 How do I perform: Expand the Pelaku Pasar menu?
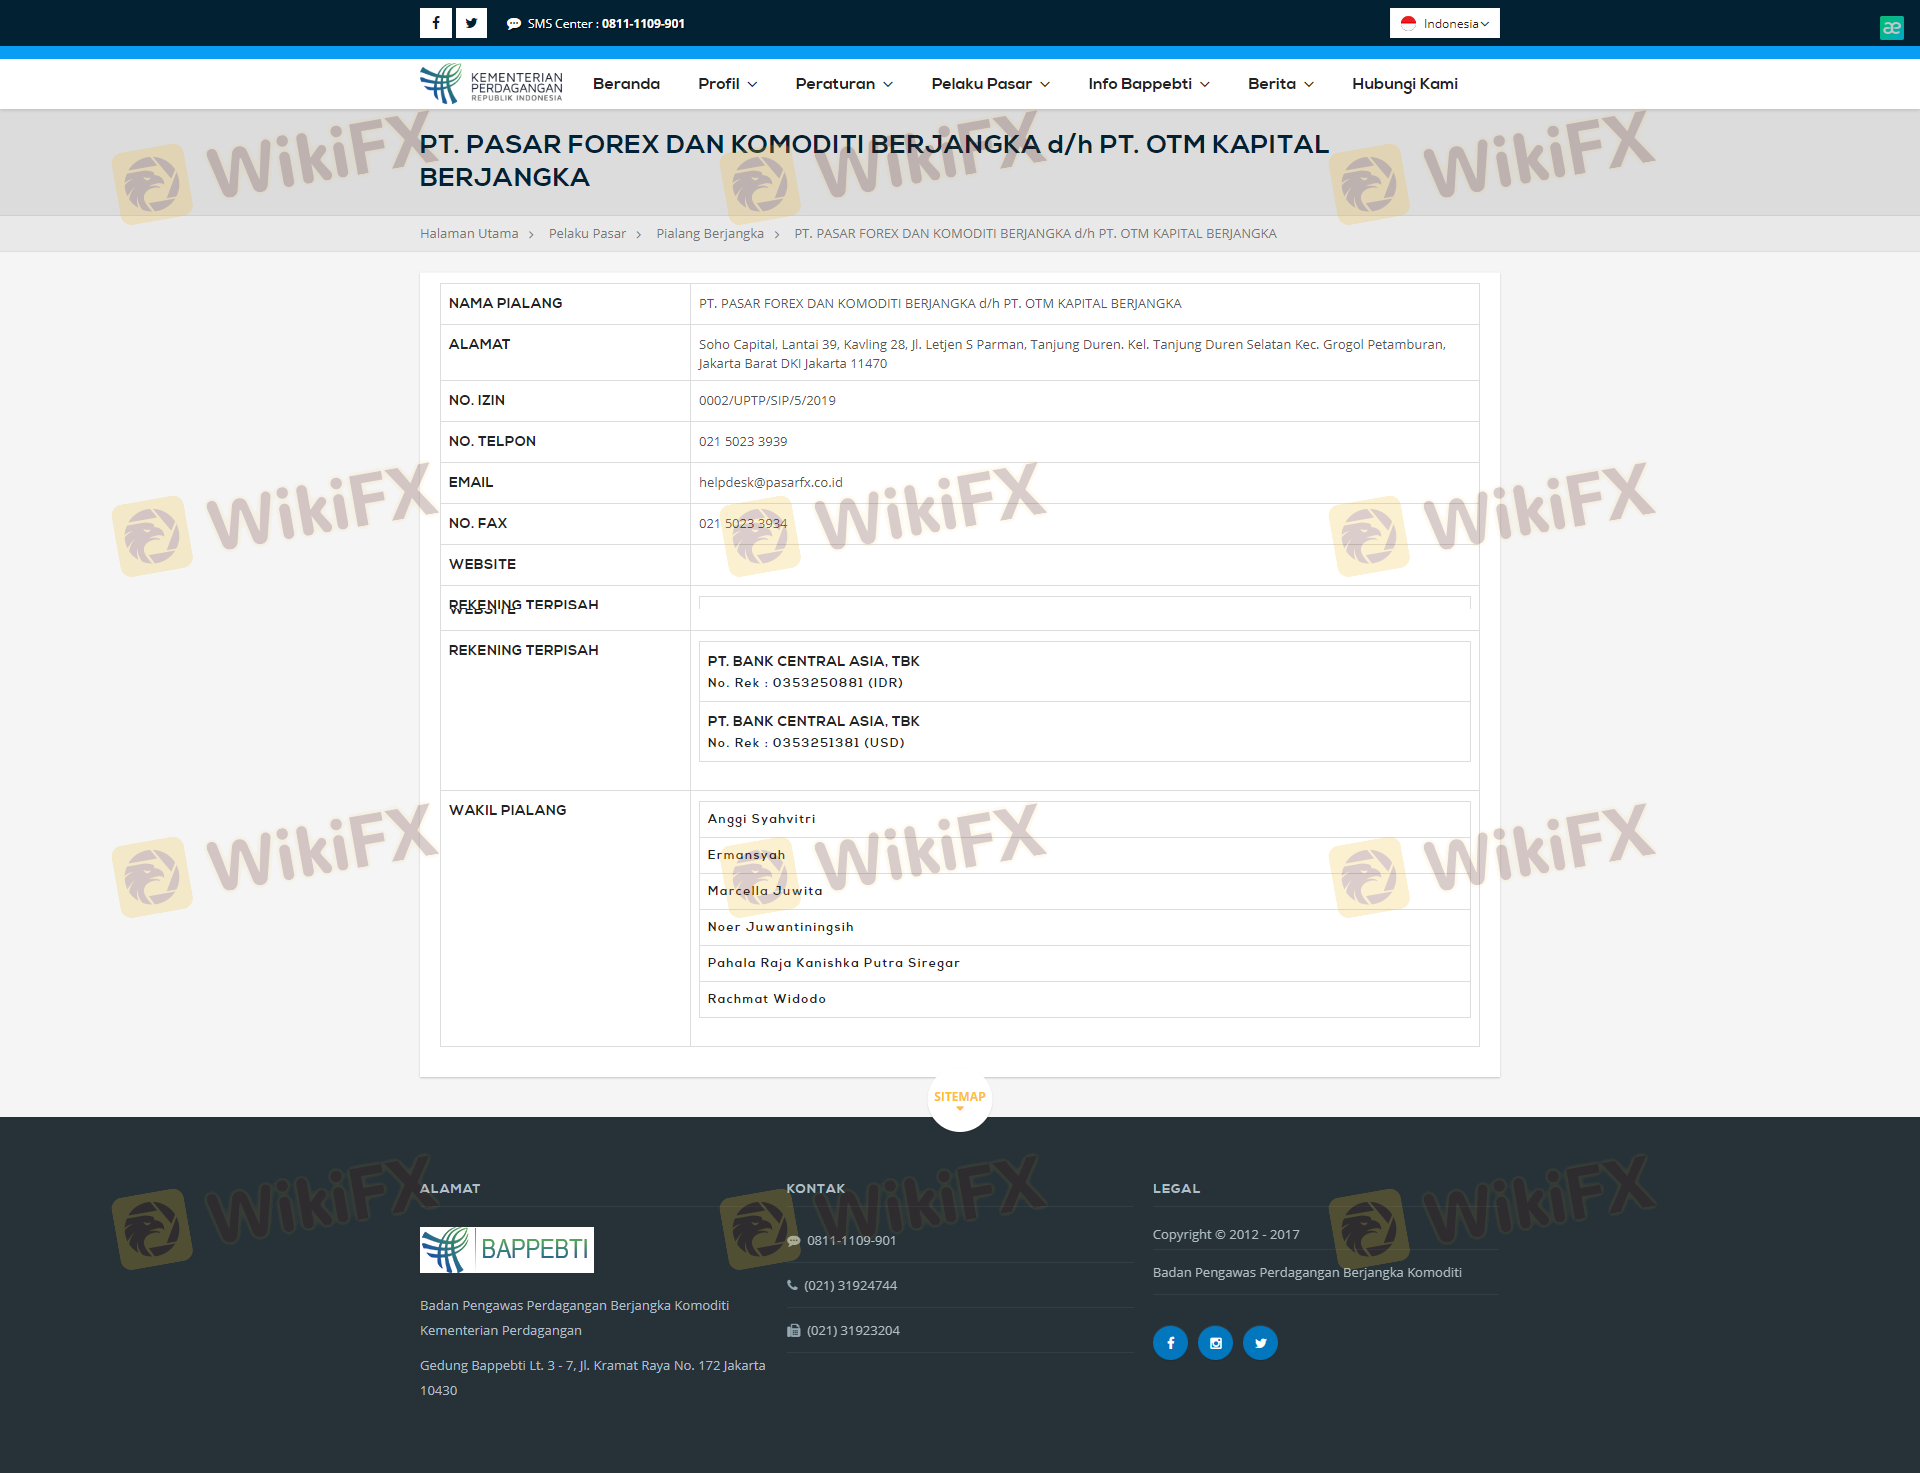pyautogui.click(x=990, y=84)
